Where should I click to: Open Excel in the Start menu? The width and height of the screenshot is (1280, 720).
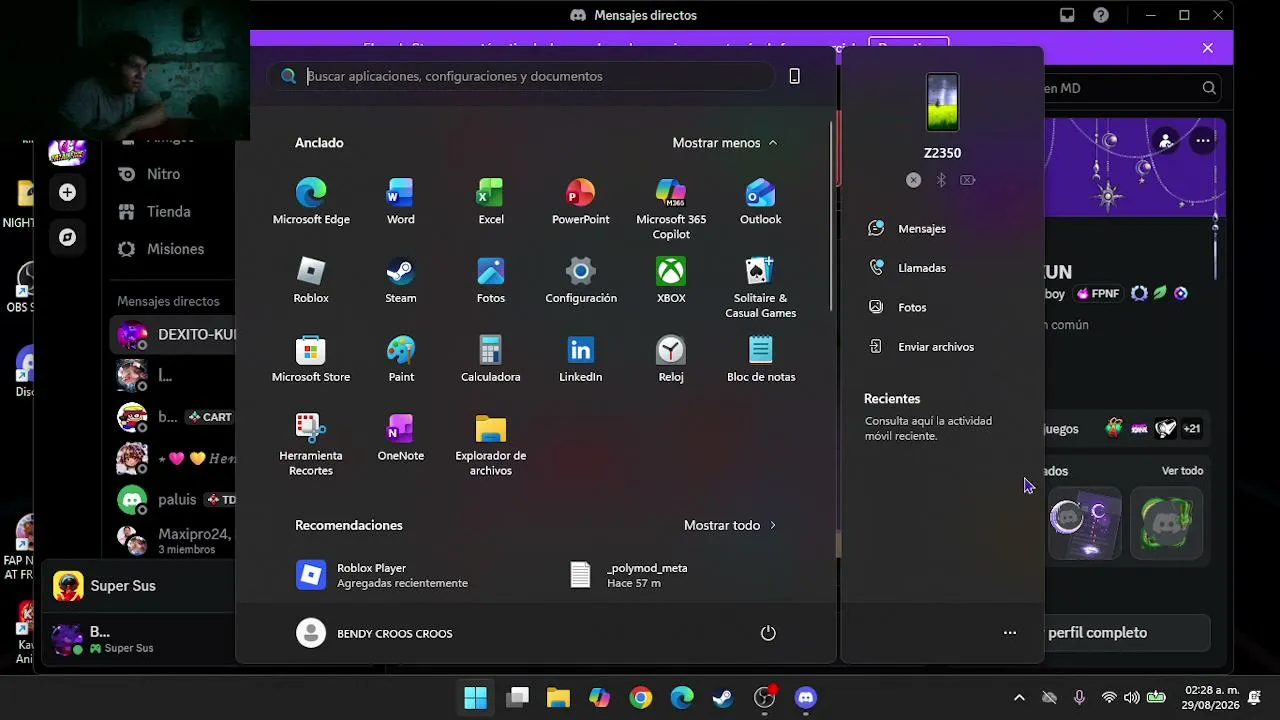(x=491, y=201)
